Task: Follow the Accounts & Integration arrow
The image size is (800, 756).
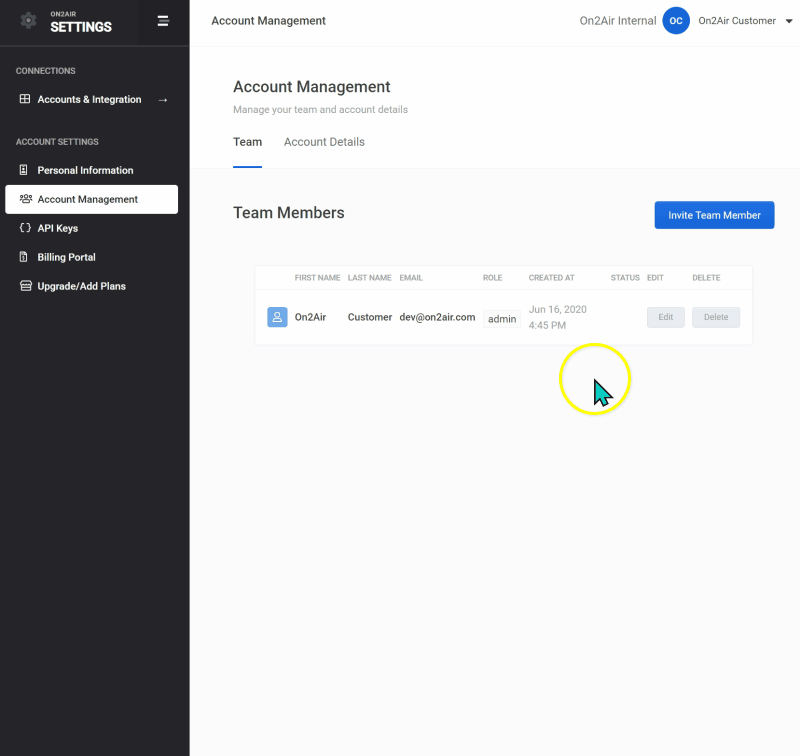Action: click(x=163, y=99)
